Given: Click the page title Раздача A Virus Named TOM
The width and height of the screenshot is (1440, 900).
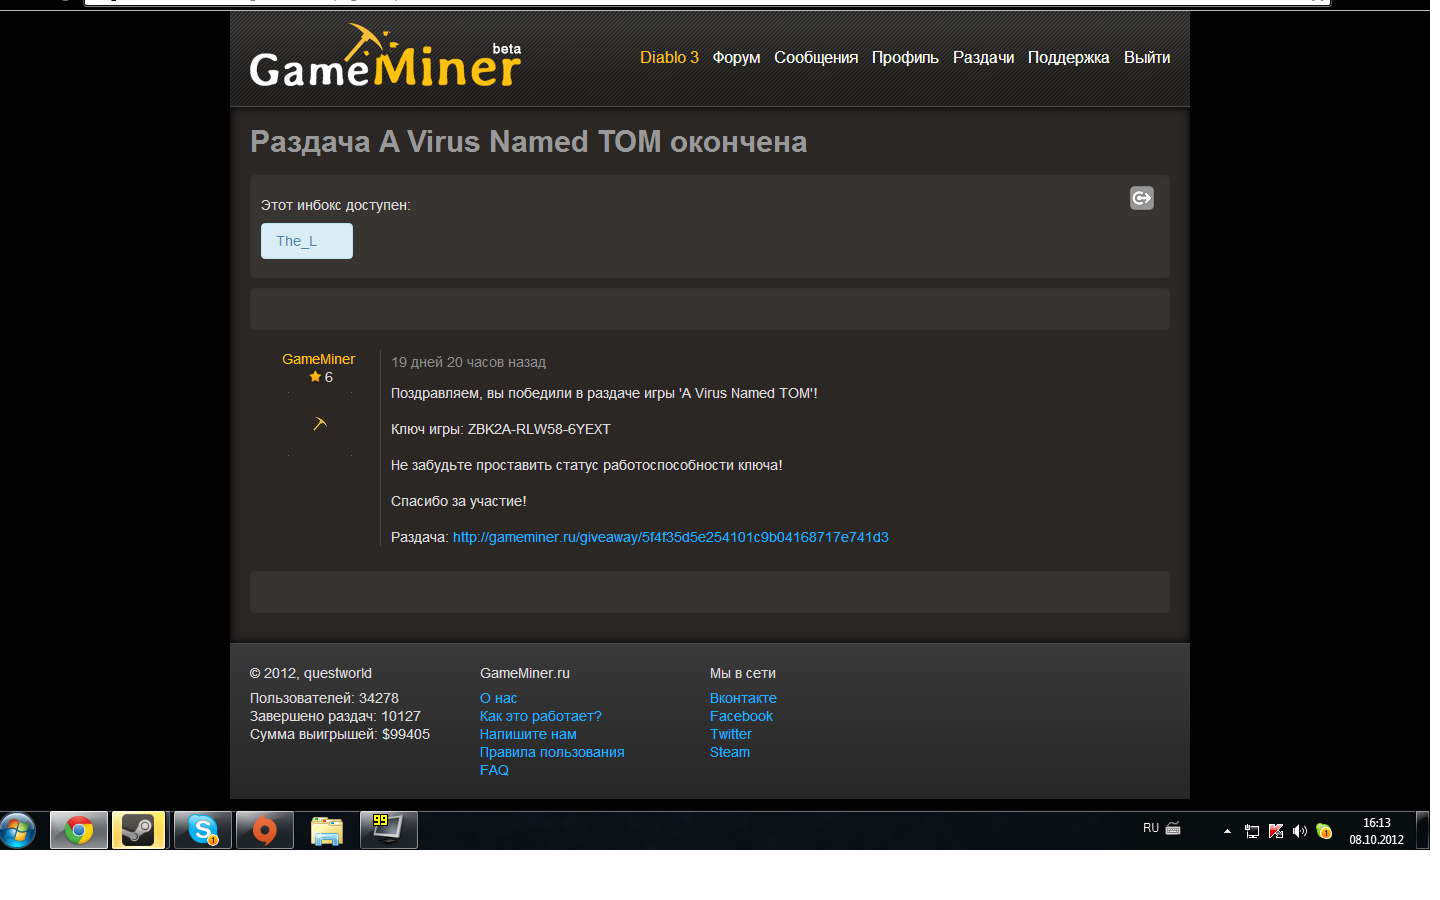Looking at the screenshot, I should coord(529,142).
